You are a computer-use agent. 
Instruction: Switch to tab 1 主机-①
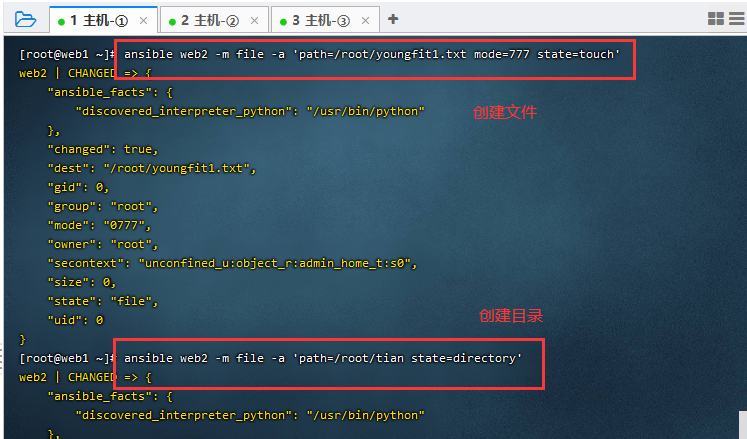[103, 20]
